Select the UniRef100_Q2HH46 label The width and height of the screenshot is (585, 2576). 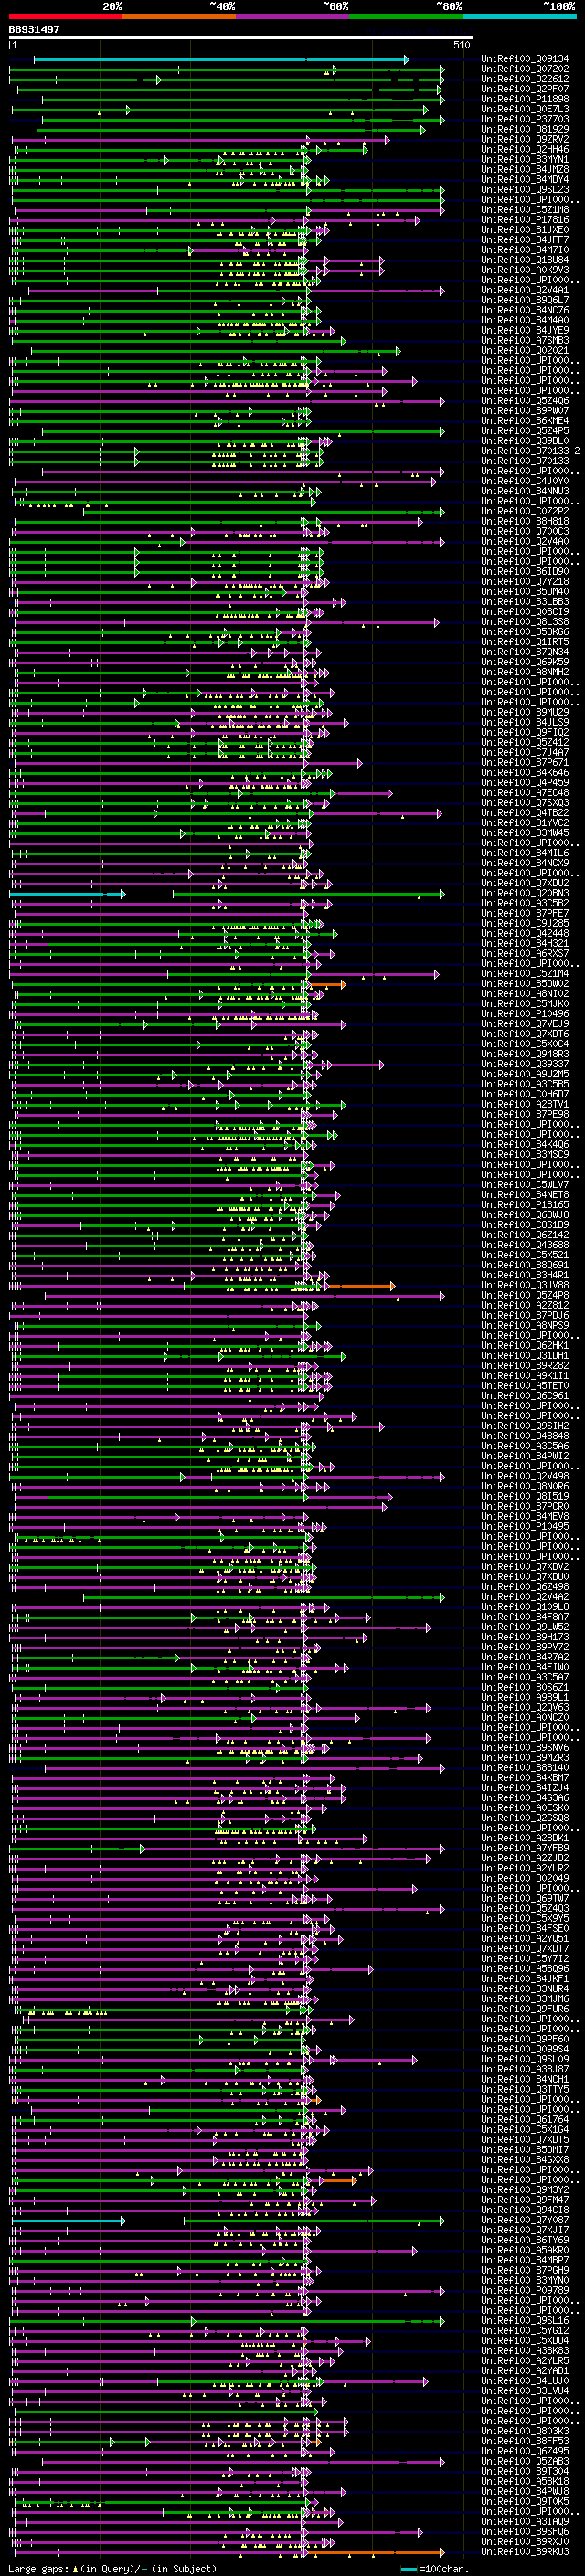[524, 150]
